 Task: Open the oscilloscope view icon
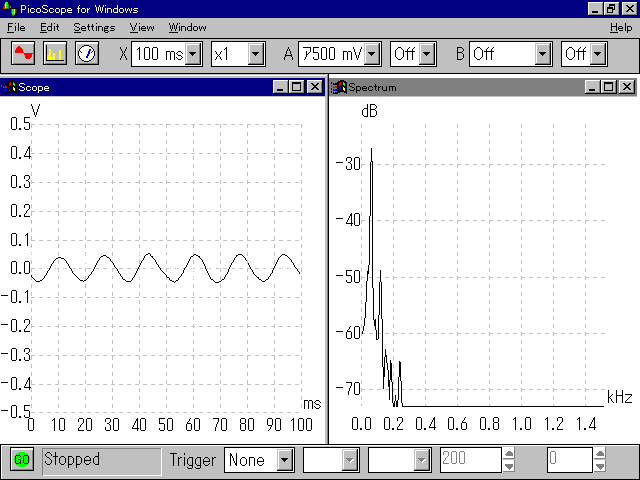23,53
